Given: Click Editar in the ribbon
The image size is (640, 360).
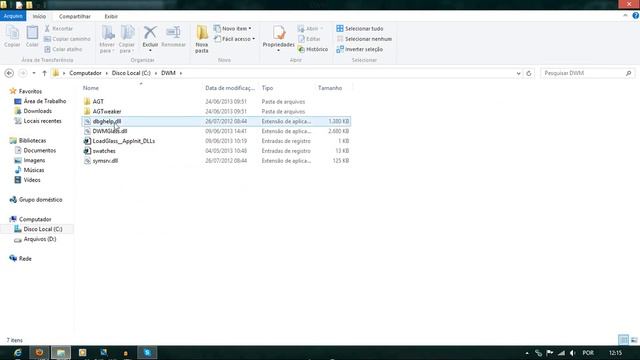Looking at the screenshot, I should [x=309, y=39].
